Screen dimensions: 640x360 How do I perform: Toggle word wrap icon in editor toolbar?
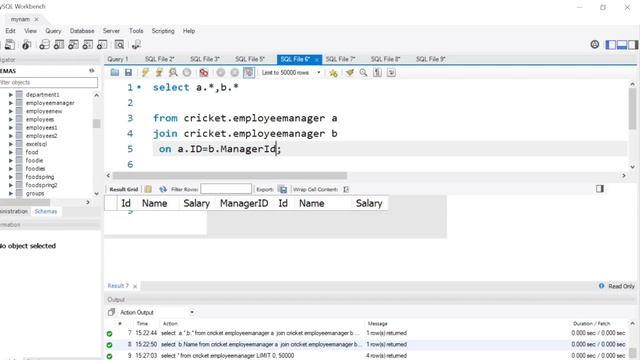tap(391, 73)
